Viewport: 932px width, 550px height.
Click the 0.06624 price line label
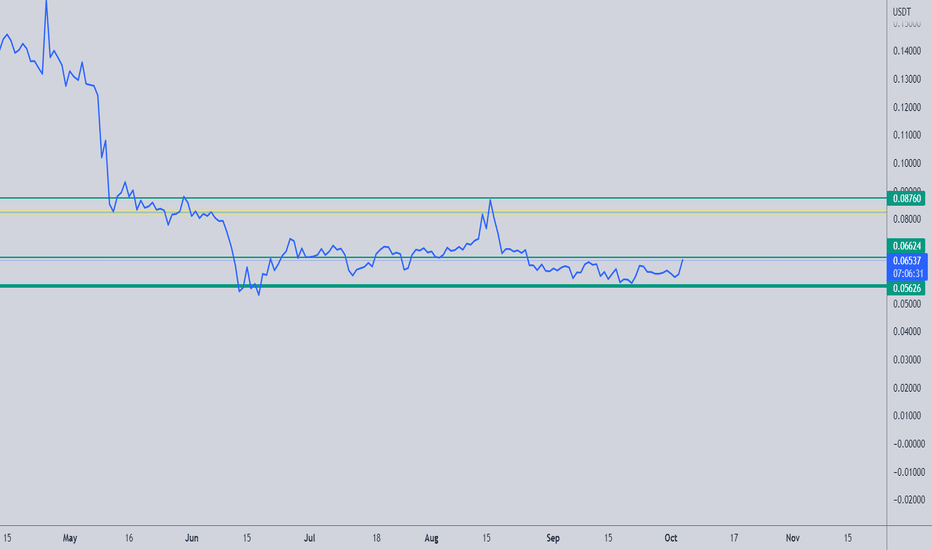point(906,246)
